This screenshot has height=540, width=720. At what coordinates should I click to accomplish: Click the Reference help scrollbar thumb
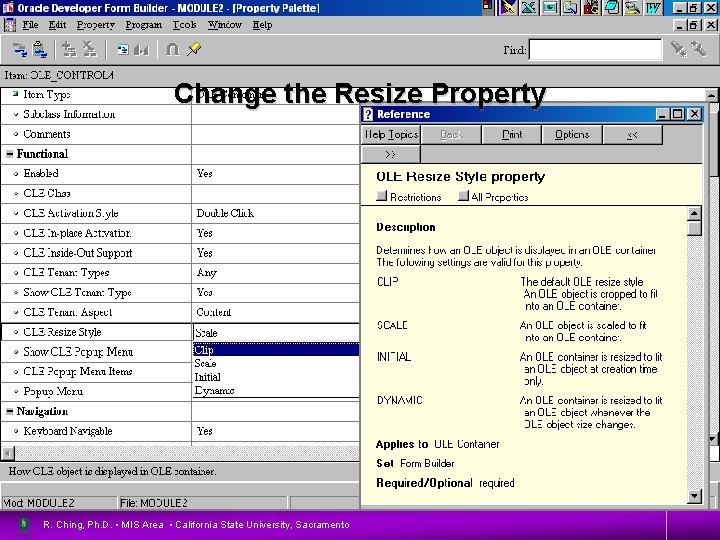point(694,228)
